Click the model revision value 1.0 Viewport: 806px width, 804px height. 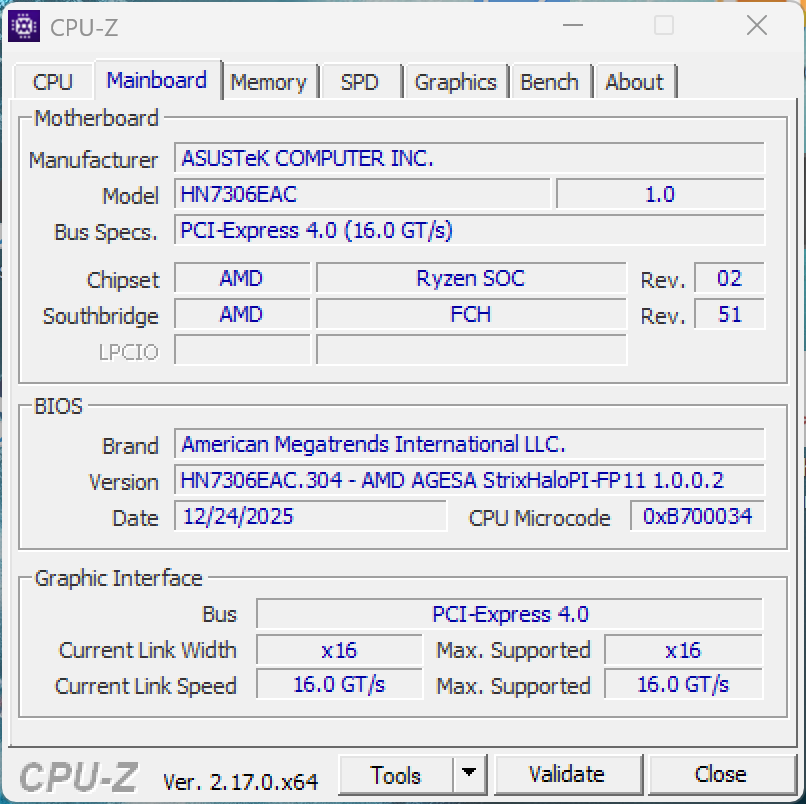pyautogui.click(x=661, y=194)
